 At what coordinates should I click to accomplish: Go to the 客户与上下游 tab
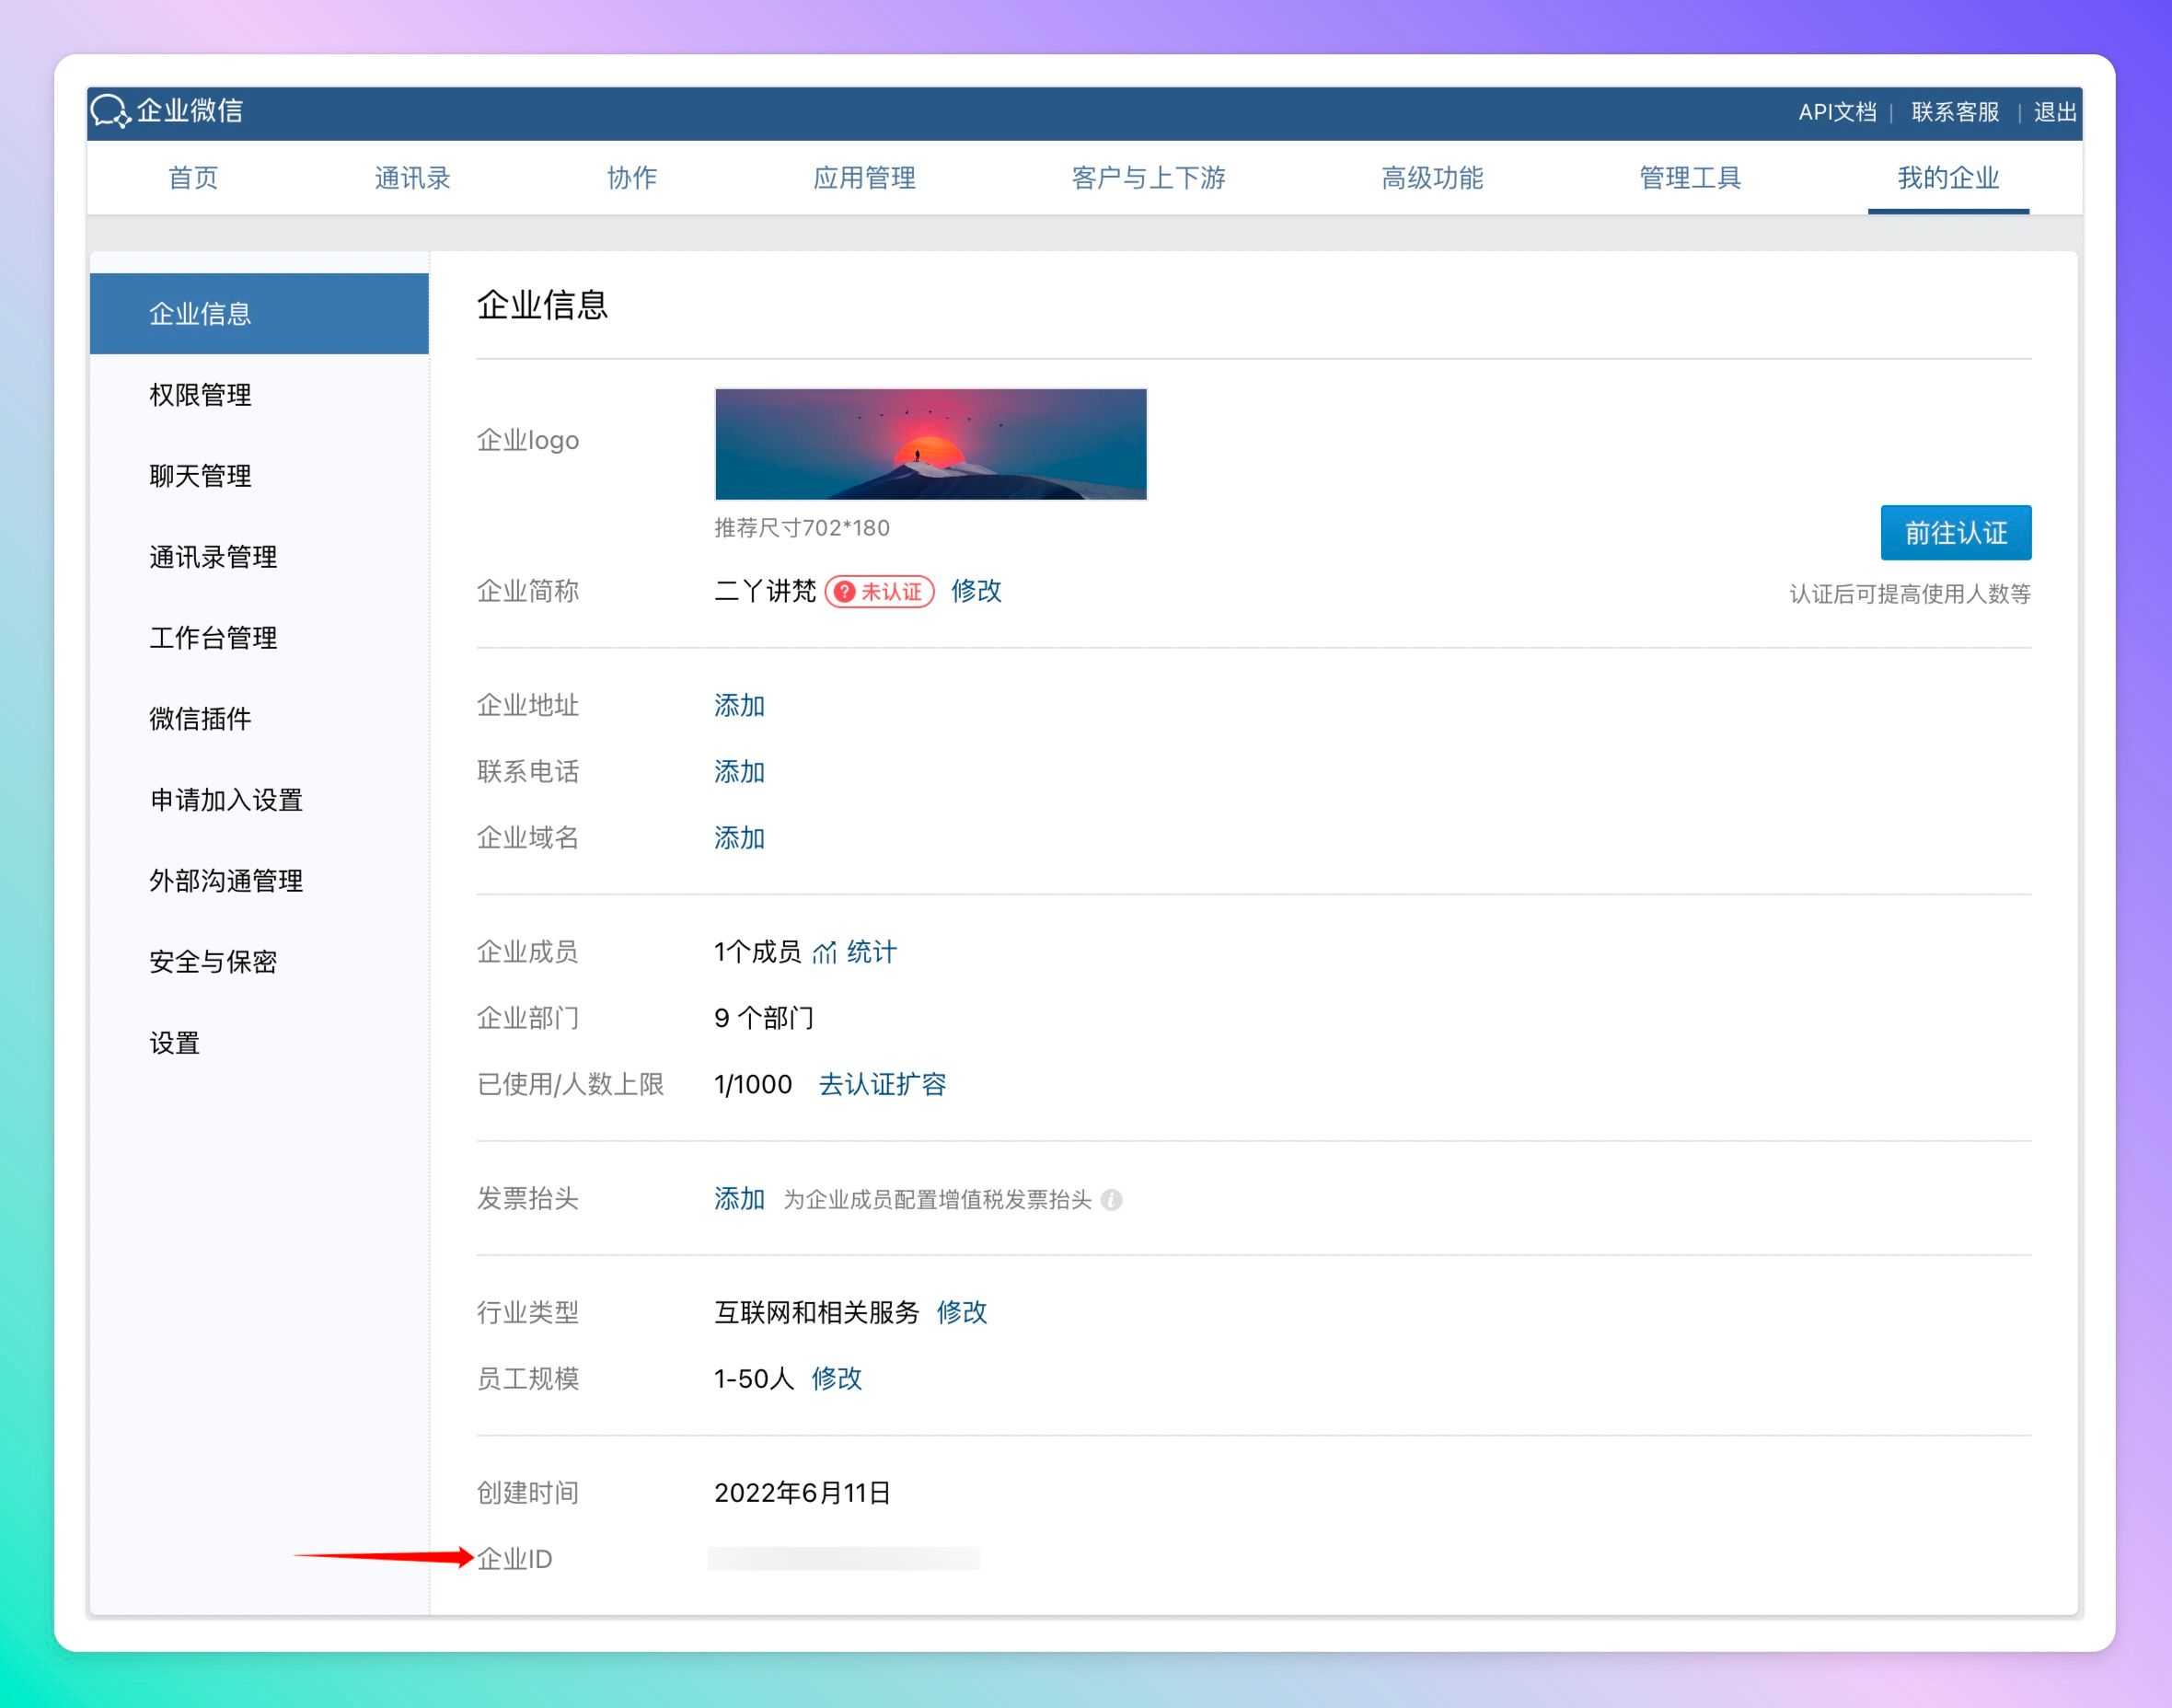tap(1148, 178)
